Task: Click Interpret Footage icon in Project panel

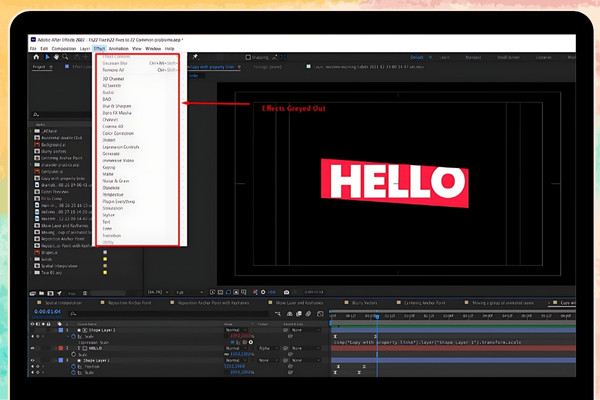Action: point(33,293)
